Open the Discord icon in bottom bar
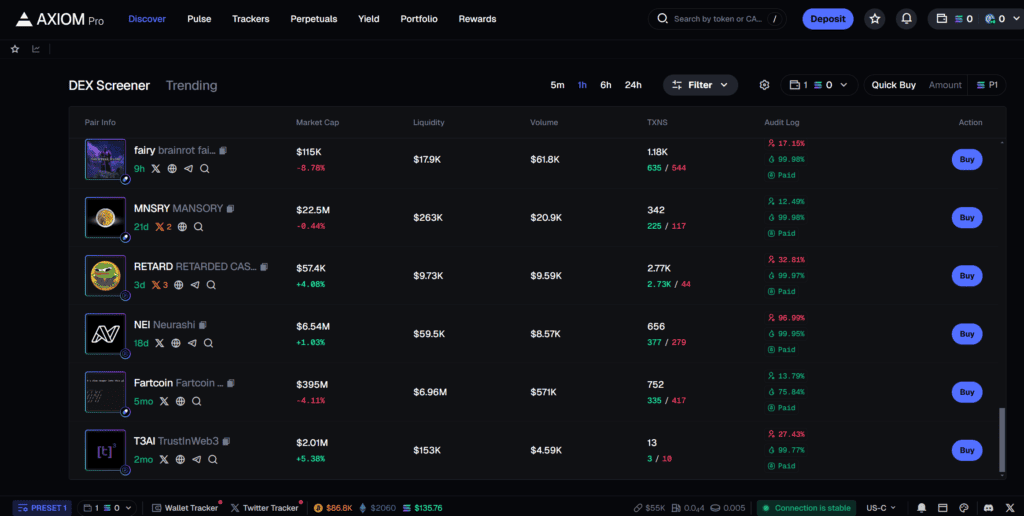Viewport: 1024px width, 516px height. coord(988,508)
